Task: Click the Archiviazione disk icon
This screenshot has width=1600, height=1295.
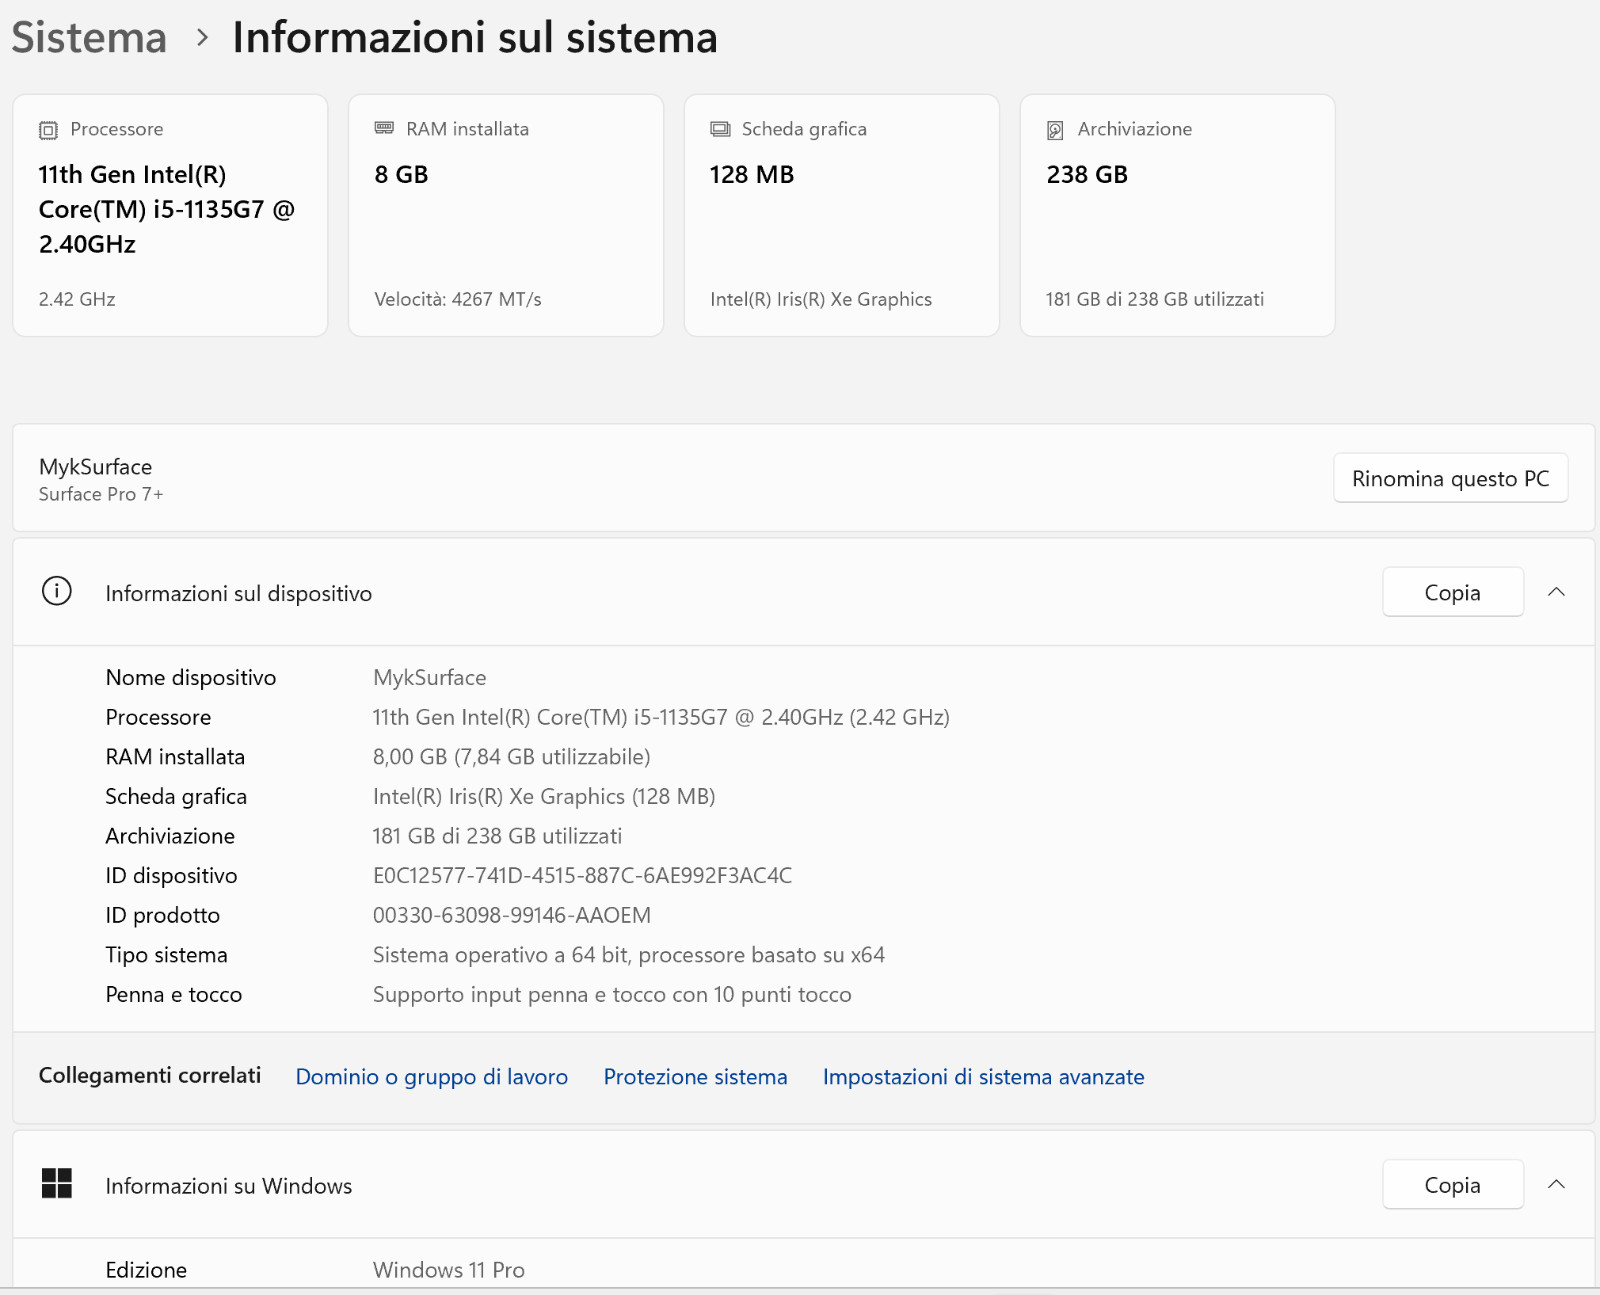Action: (x=1055, y=130)
